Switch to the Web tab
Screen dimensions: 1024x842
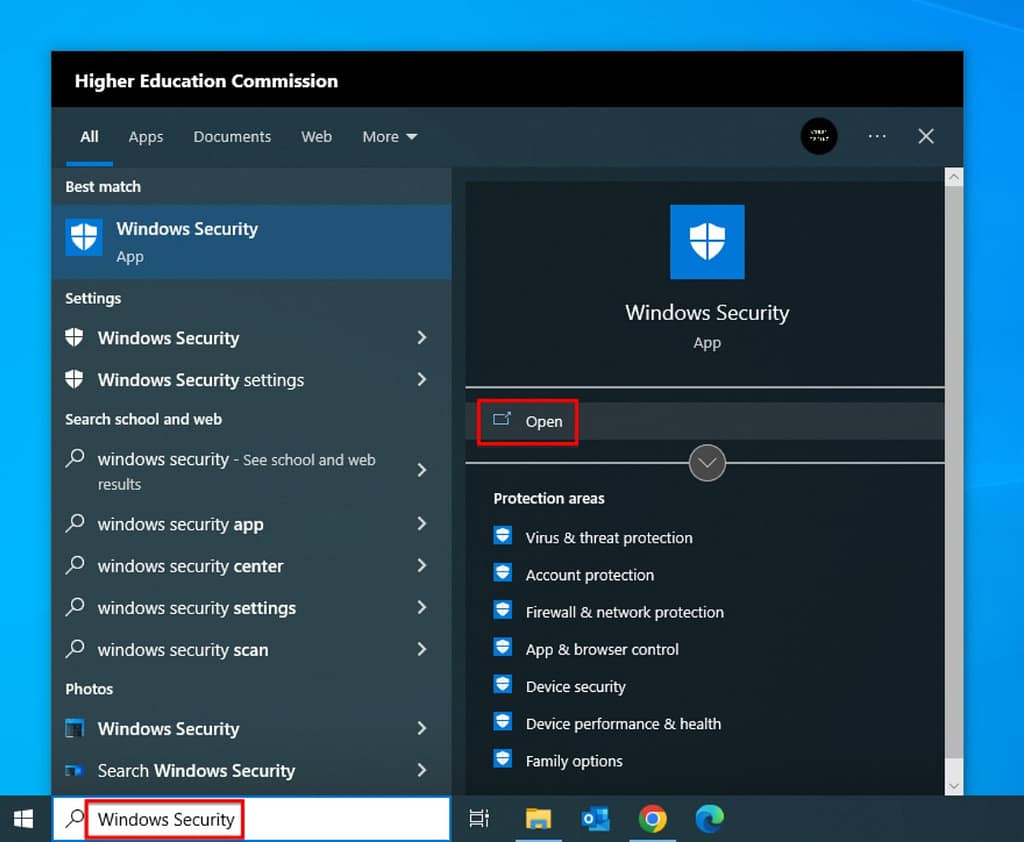[317, 137]
